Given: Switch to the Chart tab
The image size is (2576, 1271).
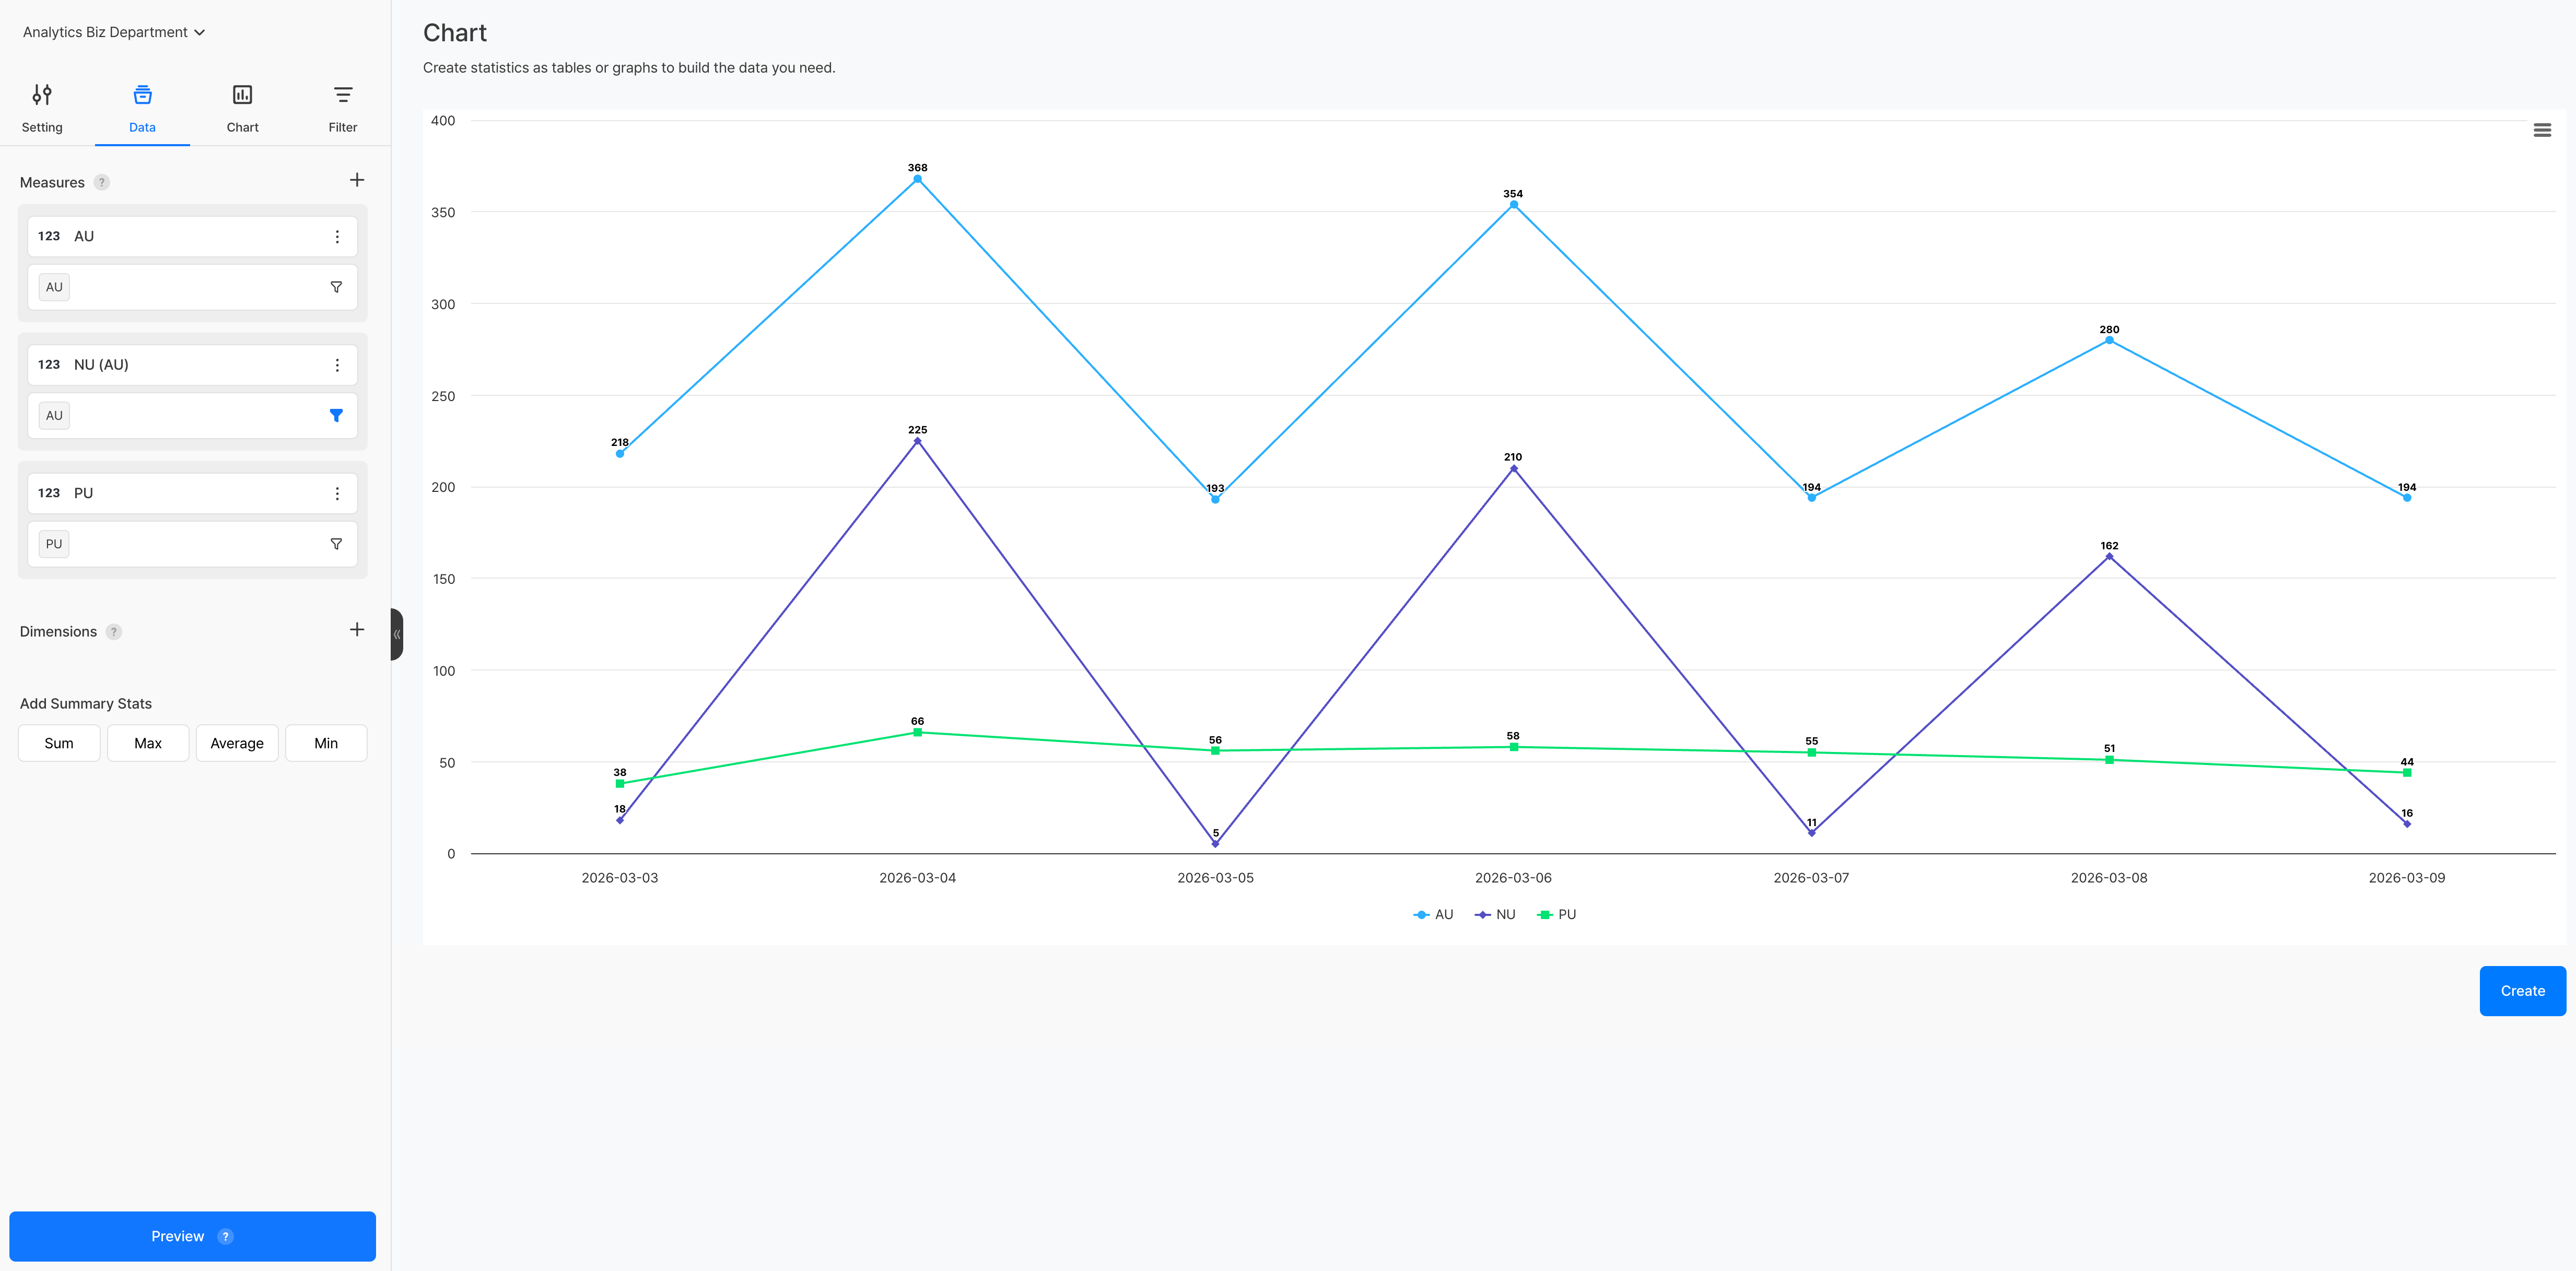Looking at the screenshot, I should [242, 108].
